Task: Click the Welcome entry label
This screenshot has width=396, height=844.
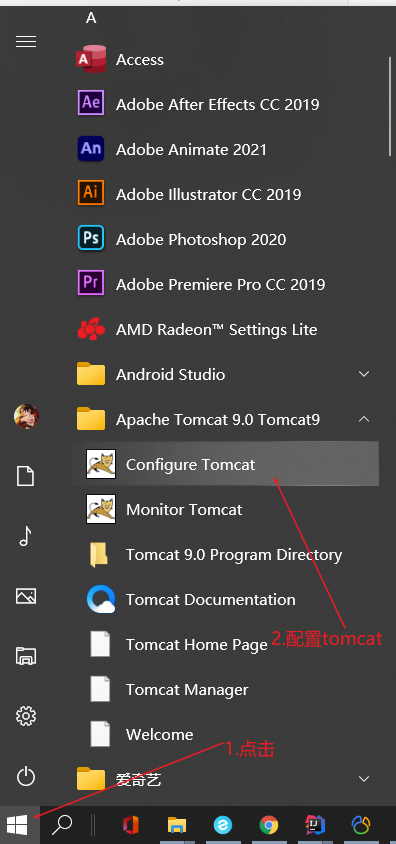Action: (x=159, y=734)
